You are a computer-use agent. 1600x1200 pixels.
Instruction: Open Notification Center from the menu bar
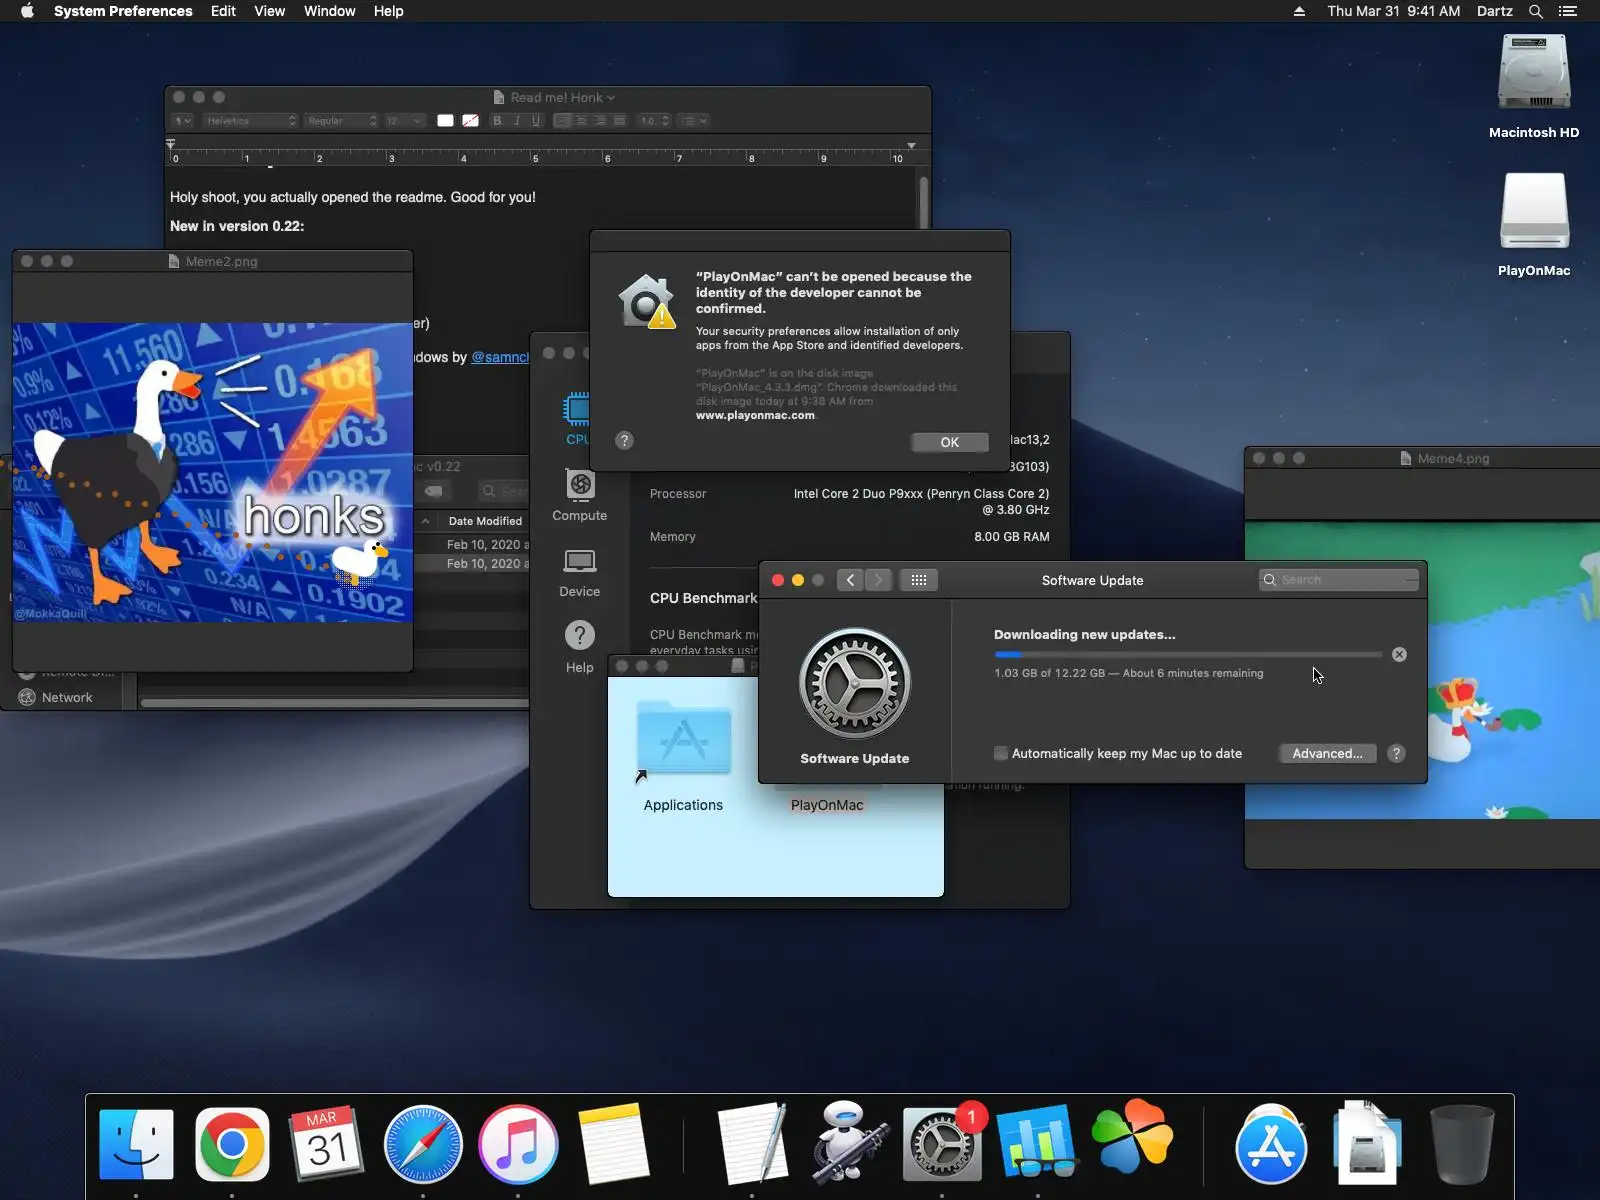[1568, 11]
